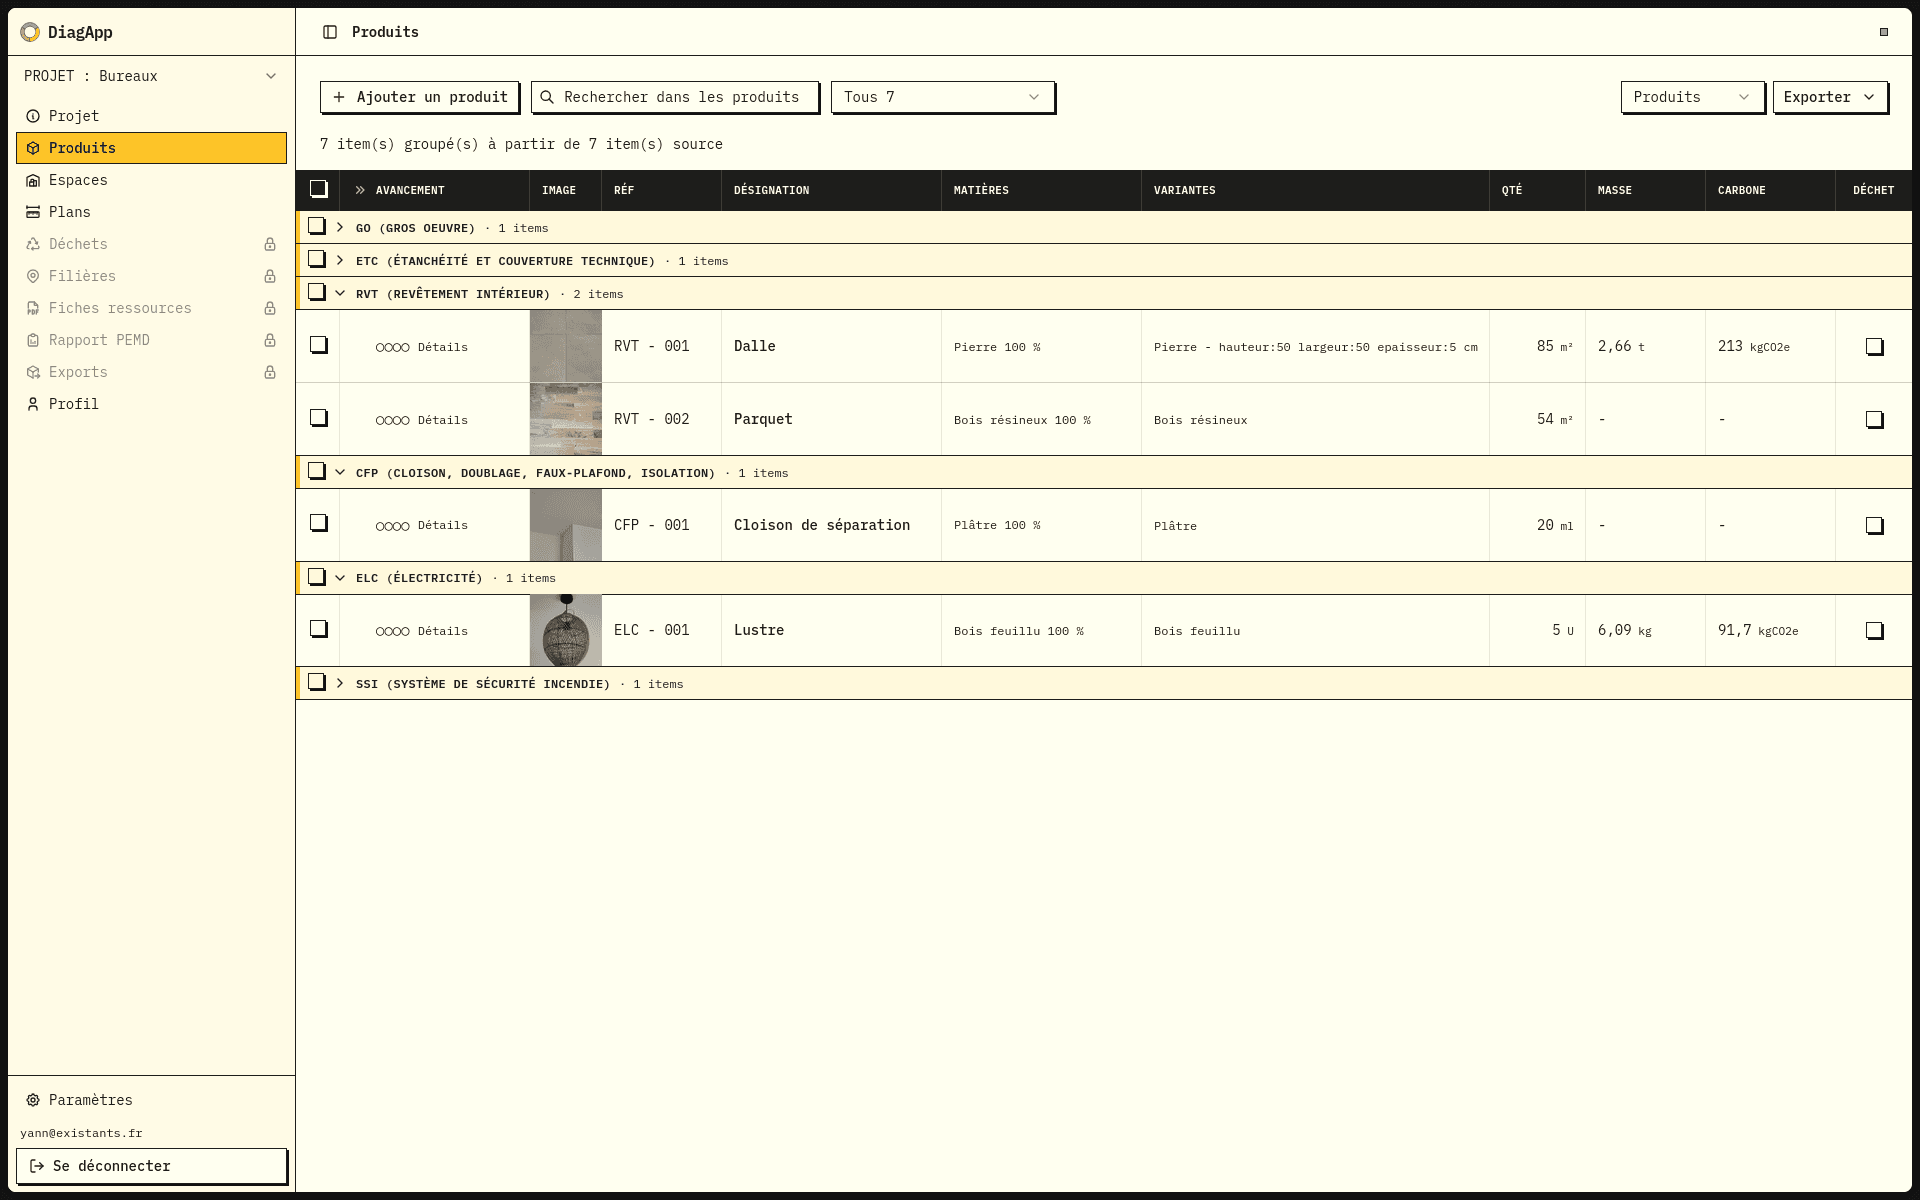Open the Tous 7 filter dropdown

[x=942, y=97]
